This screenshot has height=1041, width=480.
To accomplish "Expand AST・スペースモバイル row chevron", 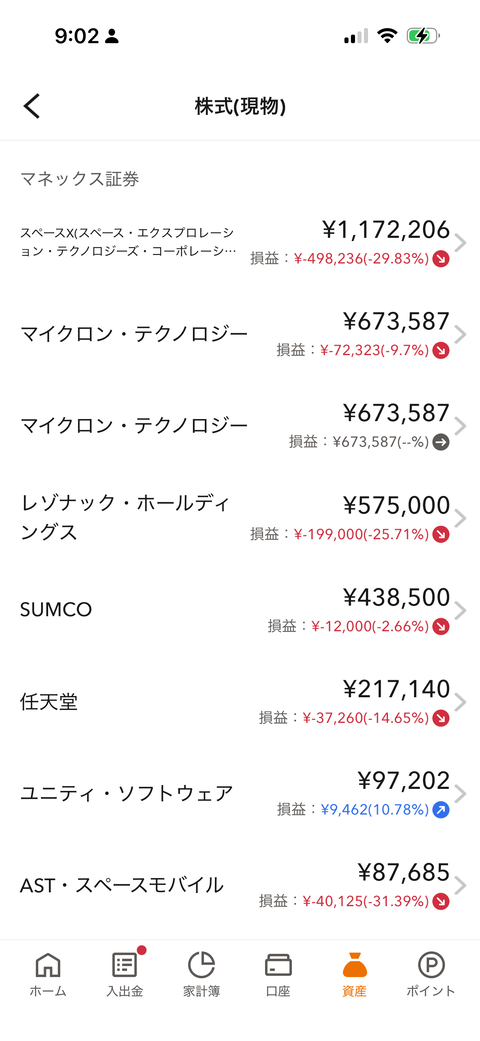I will pos(461,885).
